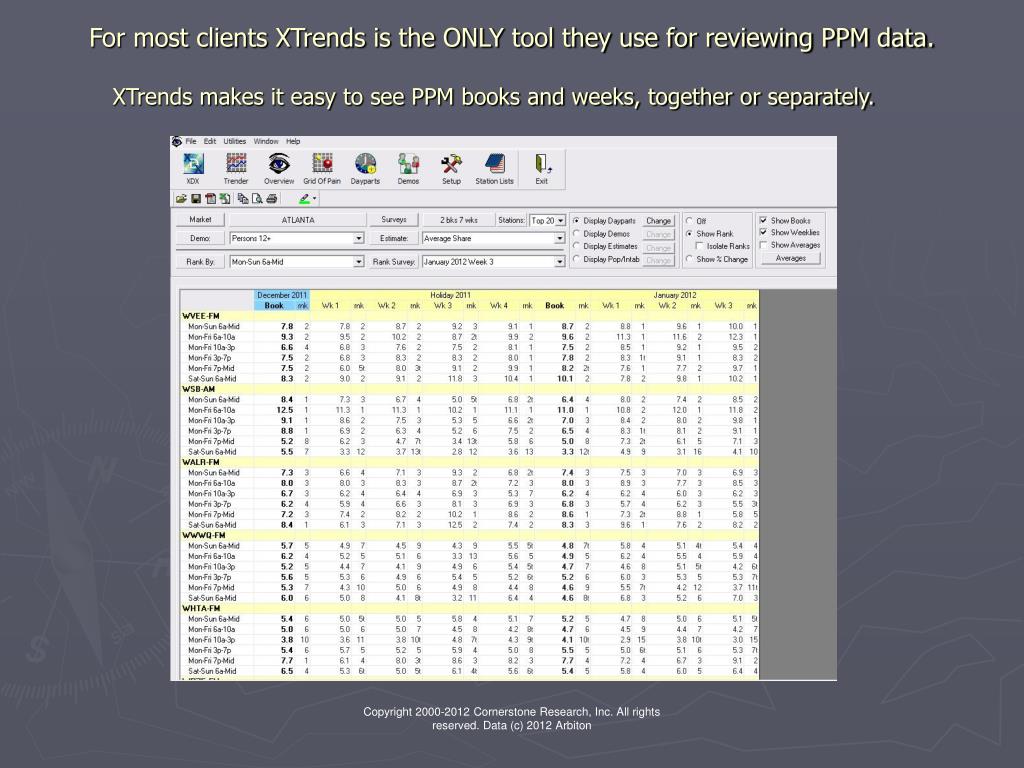Screen dimensions: 1024x768
Task: Enable the Show Averages checkbox
Action: (763, 245)
